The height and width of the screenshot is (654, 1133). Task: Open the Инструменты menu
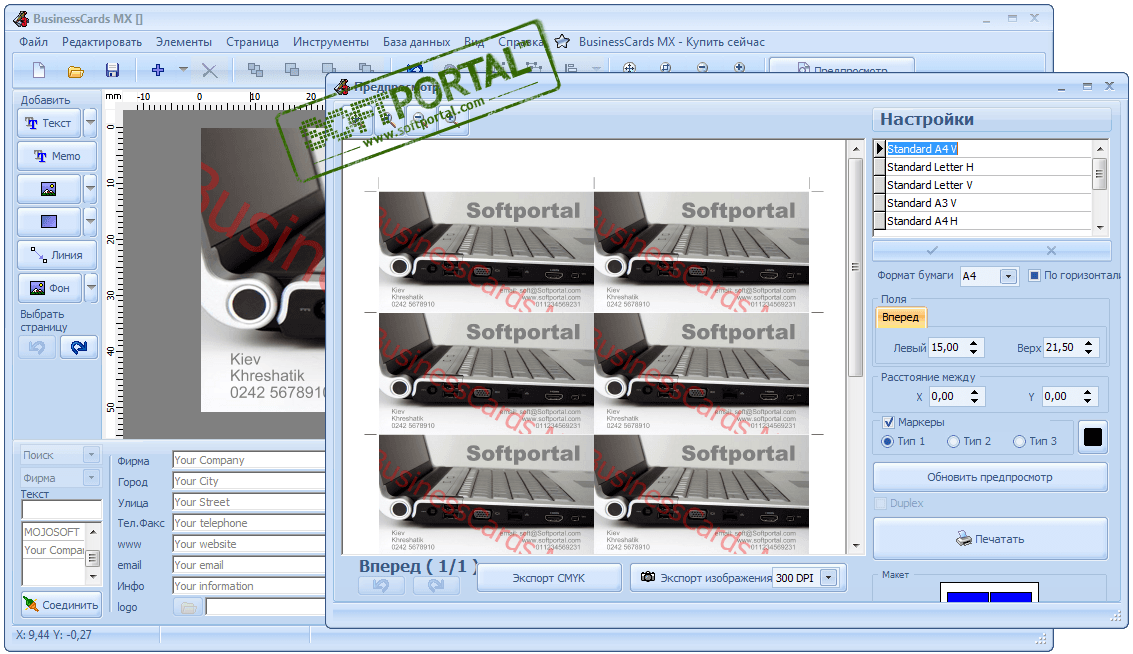click(330, 42)
